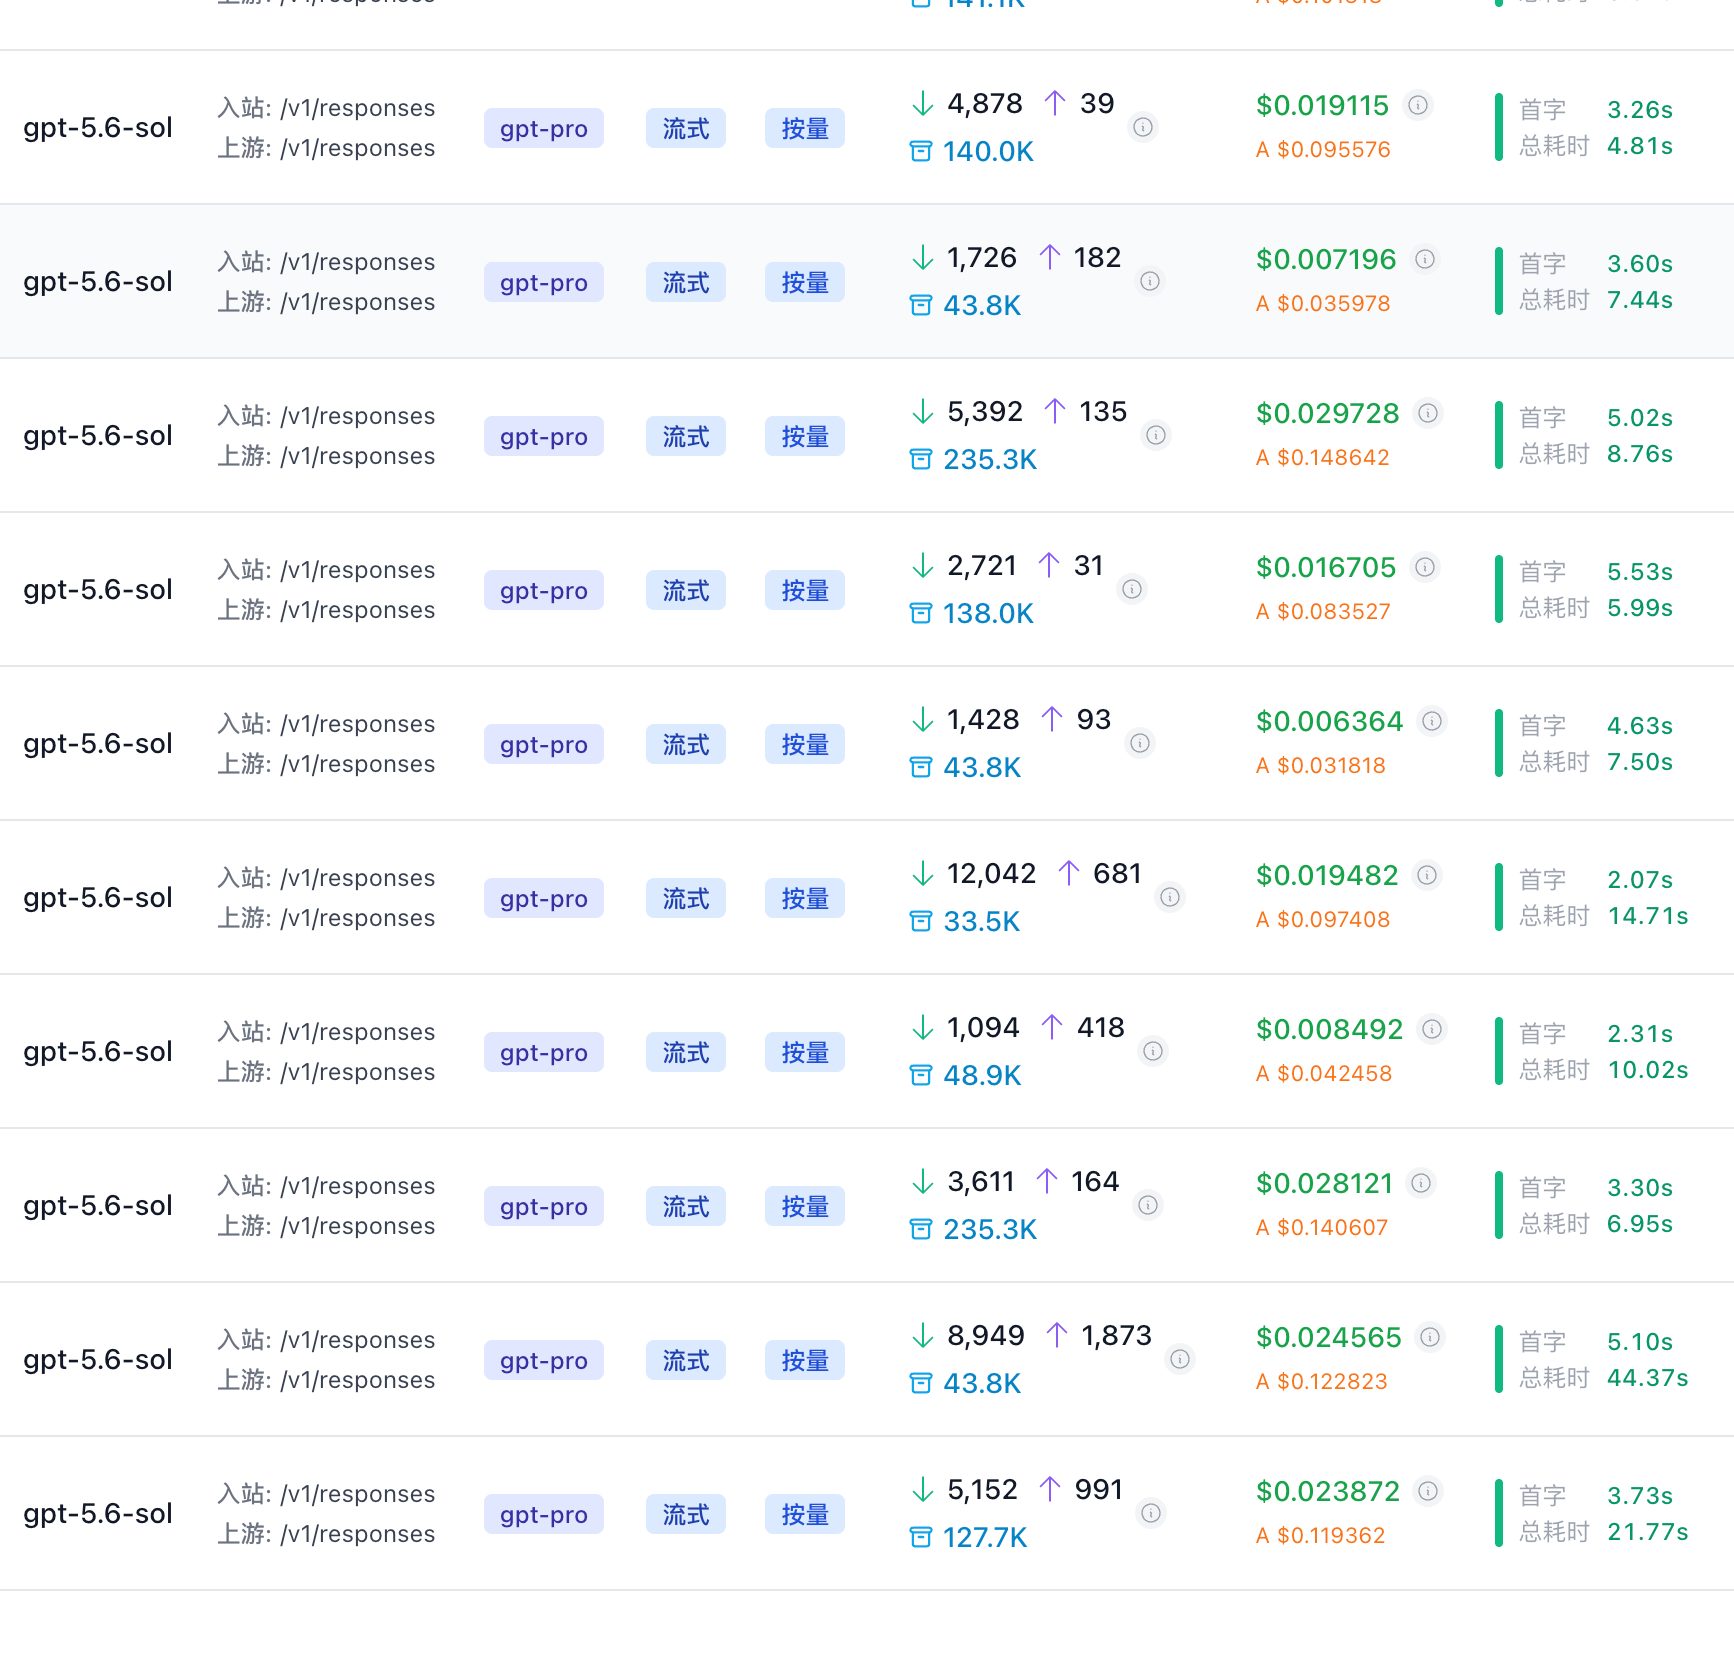Viewport: 1734px width, 1654px height.
Task: Click info icon beside $0.006364 cost
Action: point(1432,721)
